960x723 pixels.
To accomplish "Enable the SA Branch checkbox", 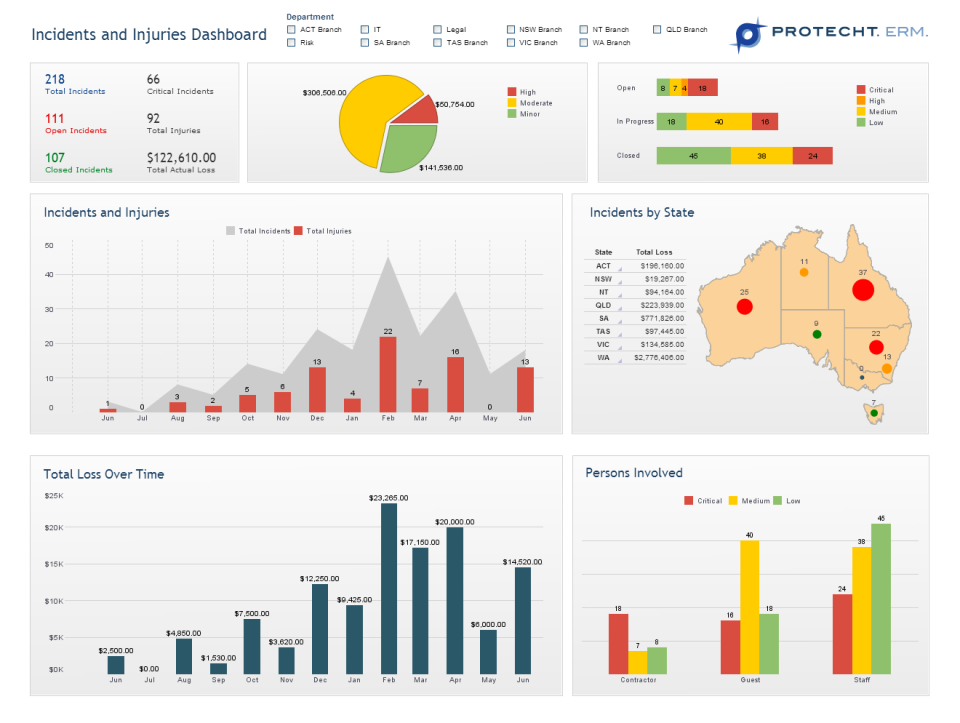I will (365, 43).
